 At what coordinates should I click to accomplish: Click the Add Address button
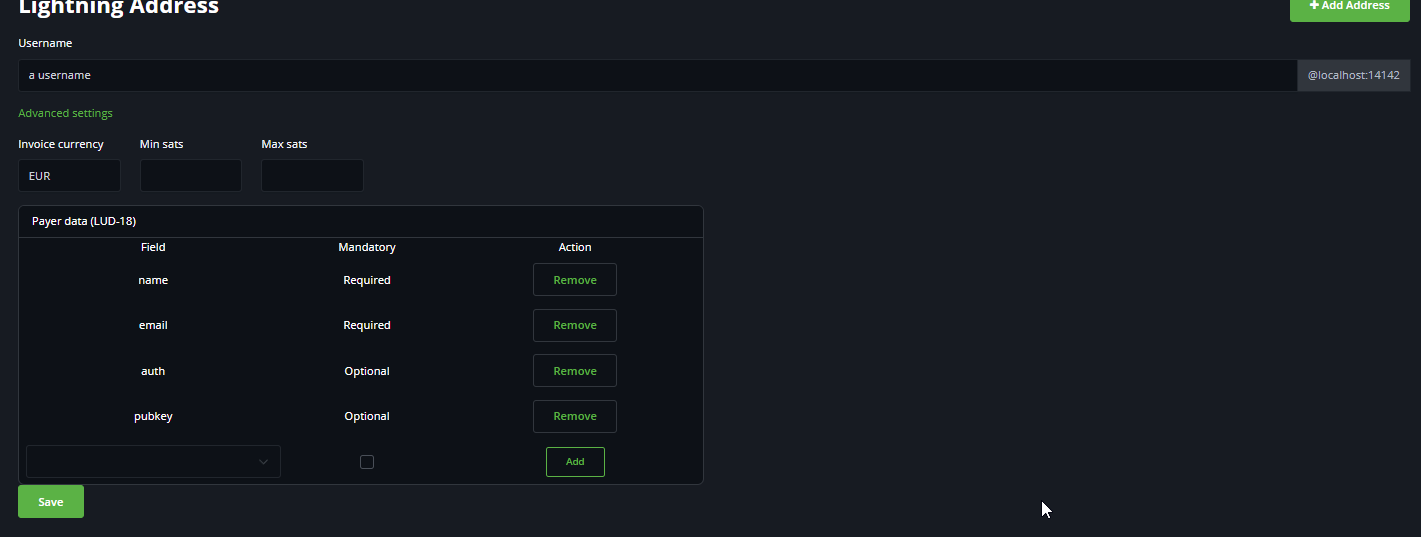tap(1349, 8)
